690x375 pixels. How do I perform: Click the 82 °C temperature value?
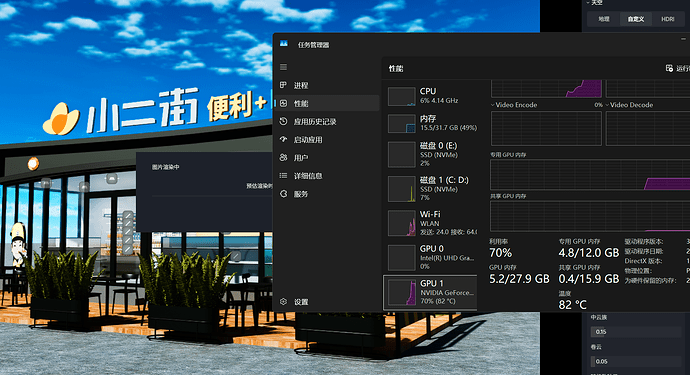[573, 305]
